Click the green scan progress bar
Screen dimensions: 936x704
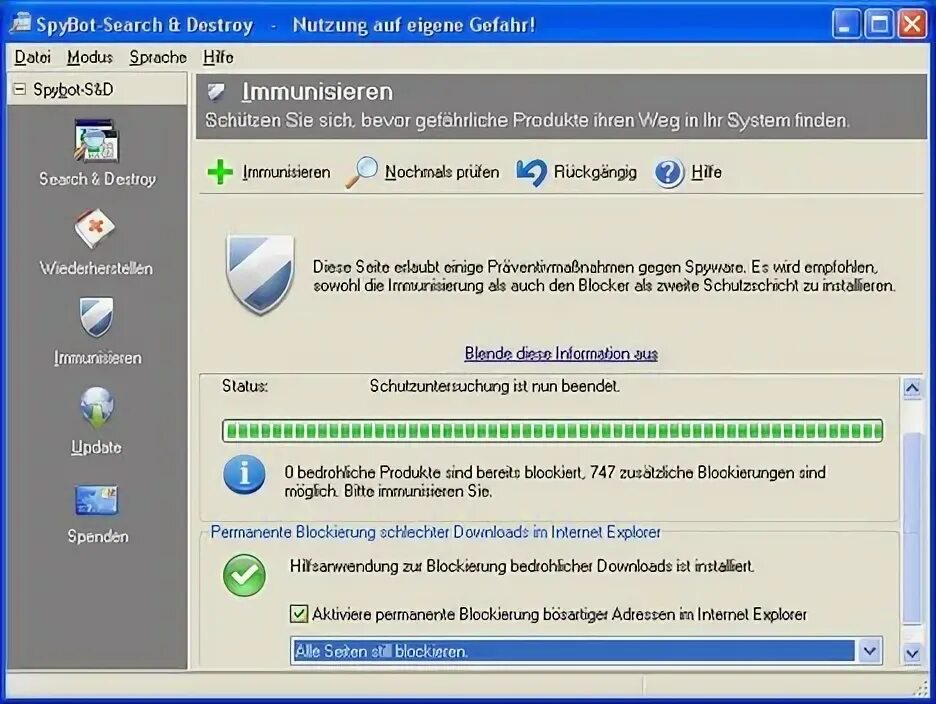552,431
